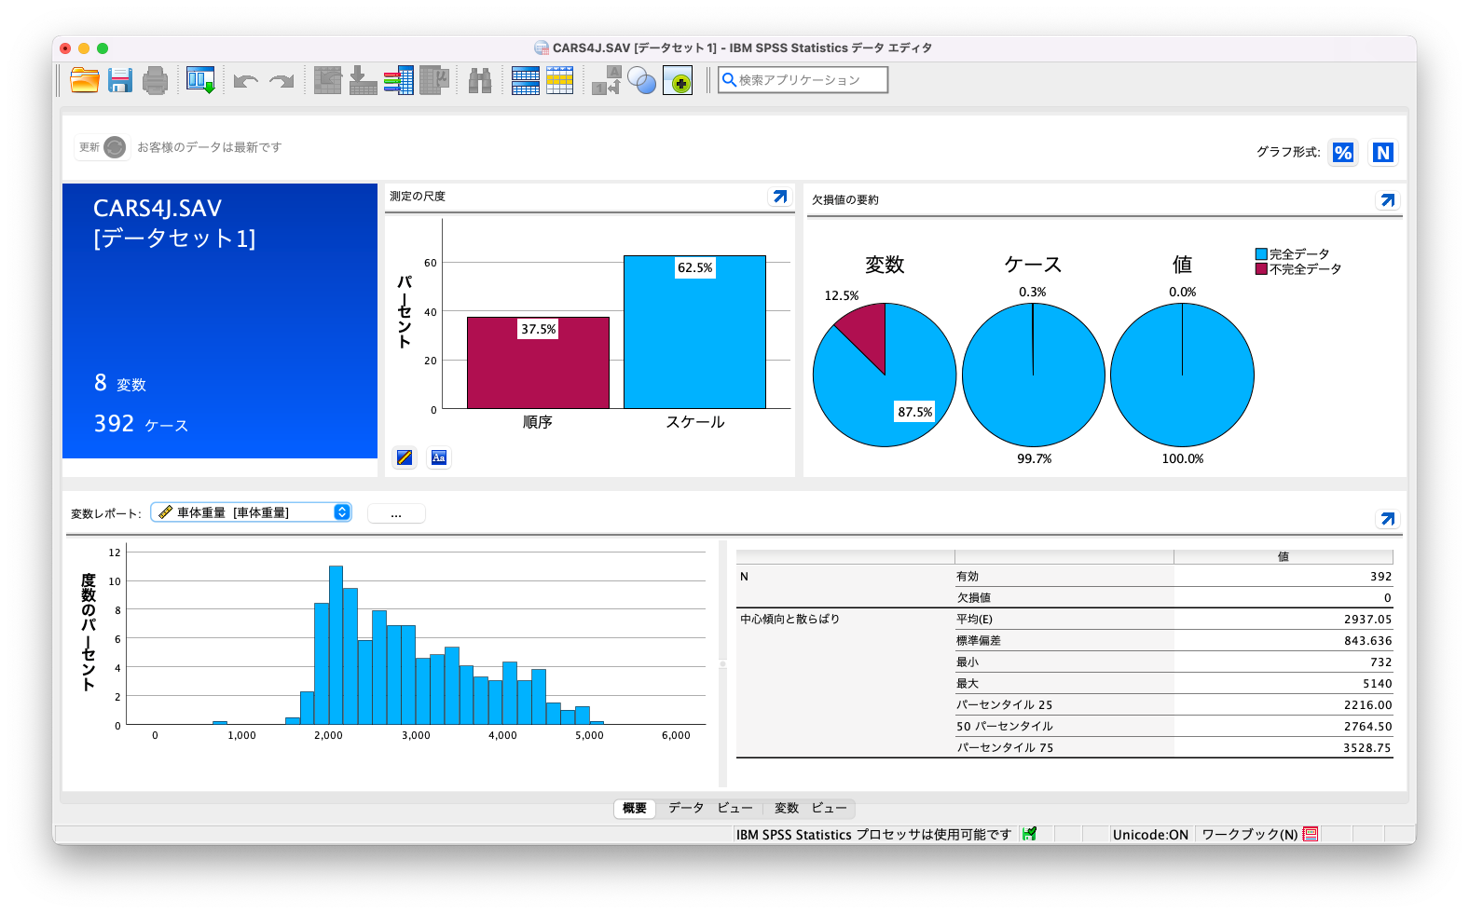Viewport: 1469px width, 914px height.
Task: Save the dataset with the floppy disk icon
Action: 120,80
